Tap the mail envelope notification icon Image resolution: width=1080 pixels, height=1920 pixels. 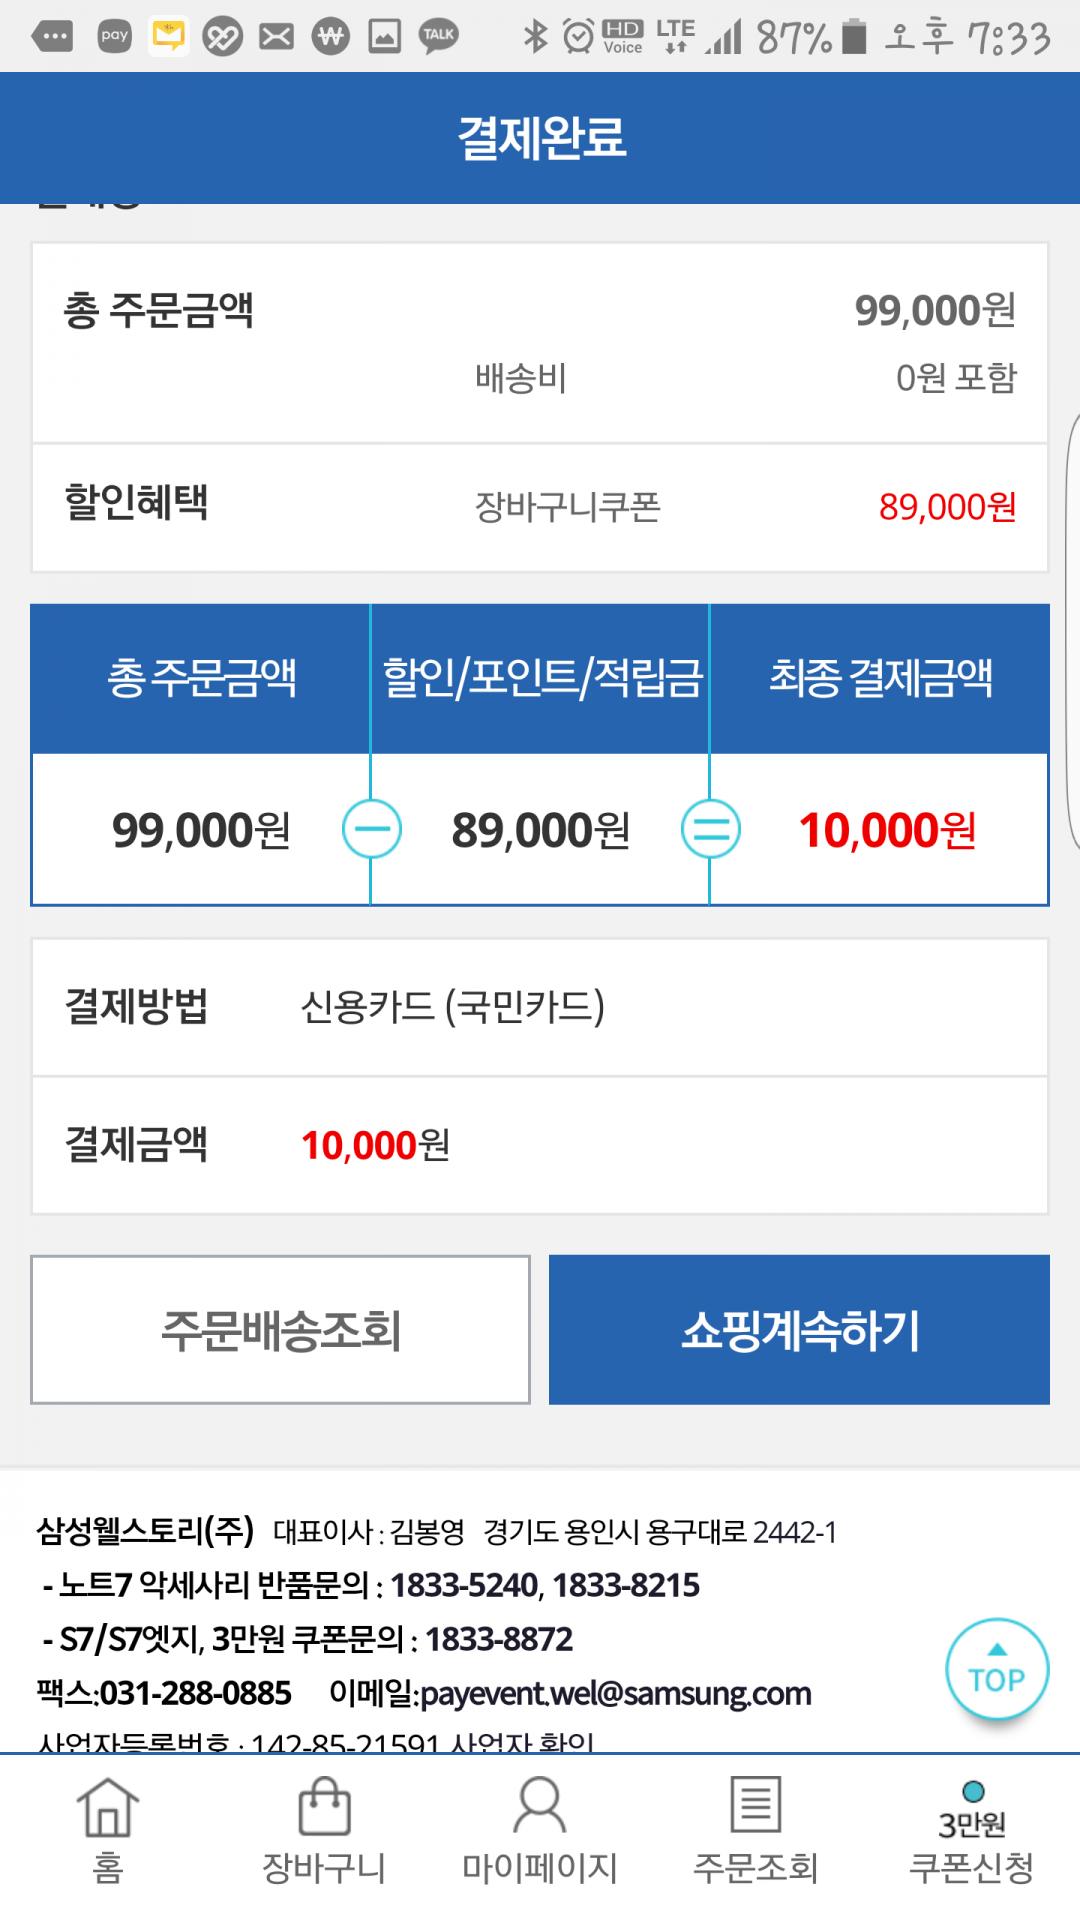276,37
